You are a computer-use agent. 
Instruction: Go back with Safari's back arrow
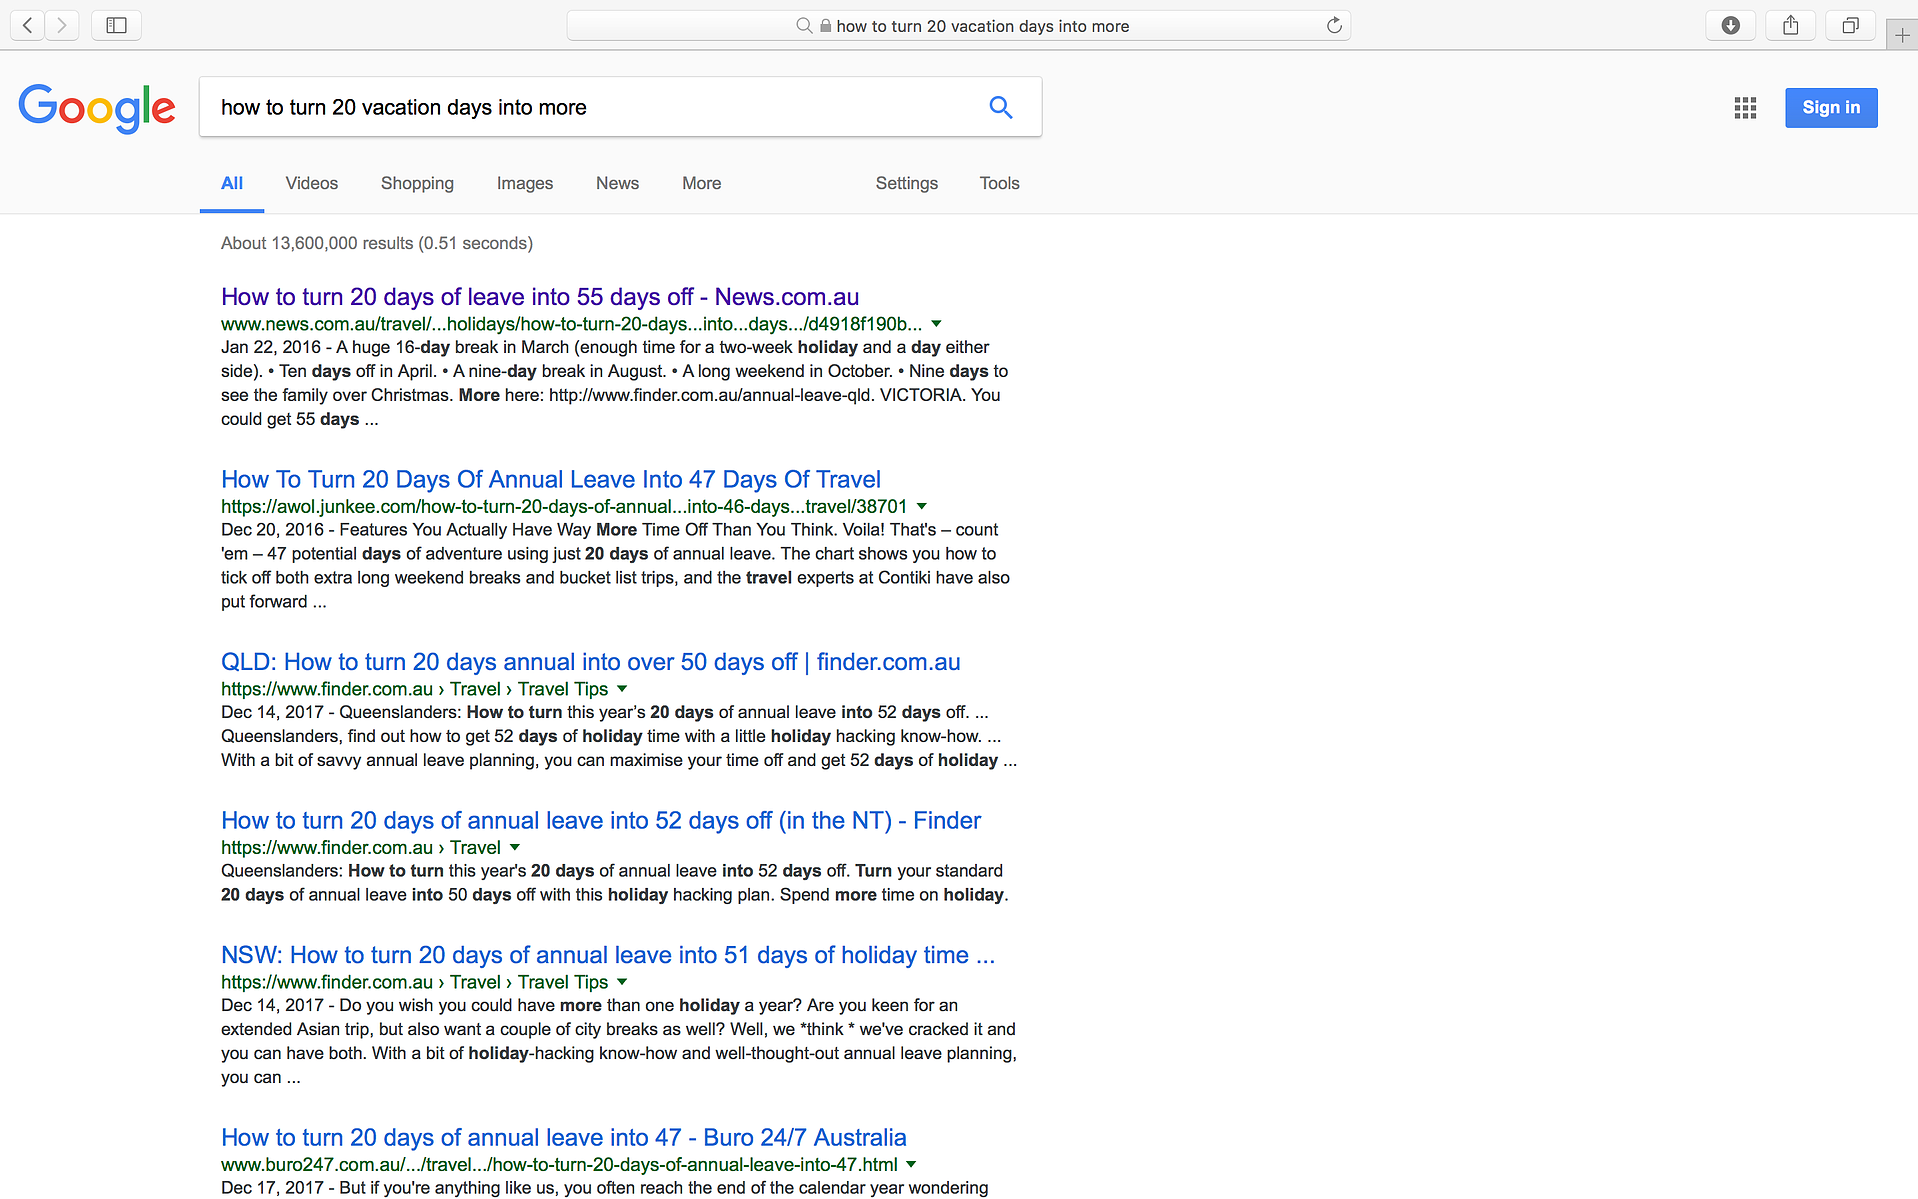pos(28,26)
